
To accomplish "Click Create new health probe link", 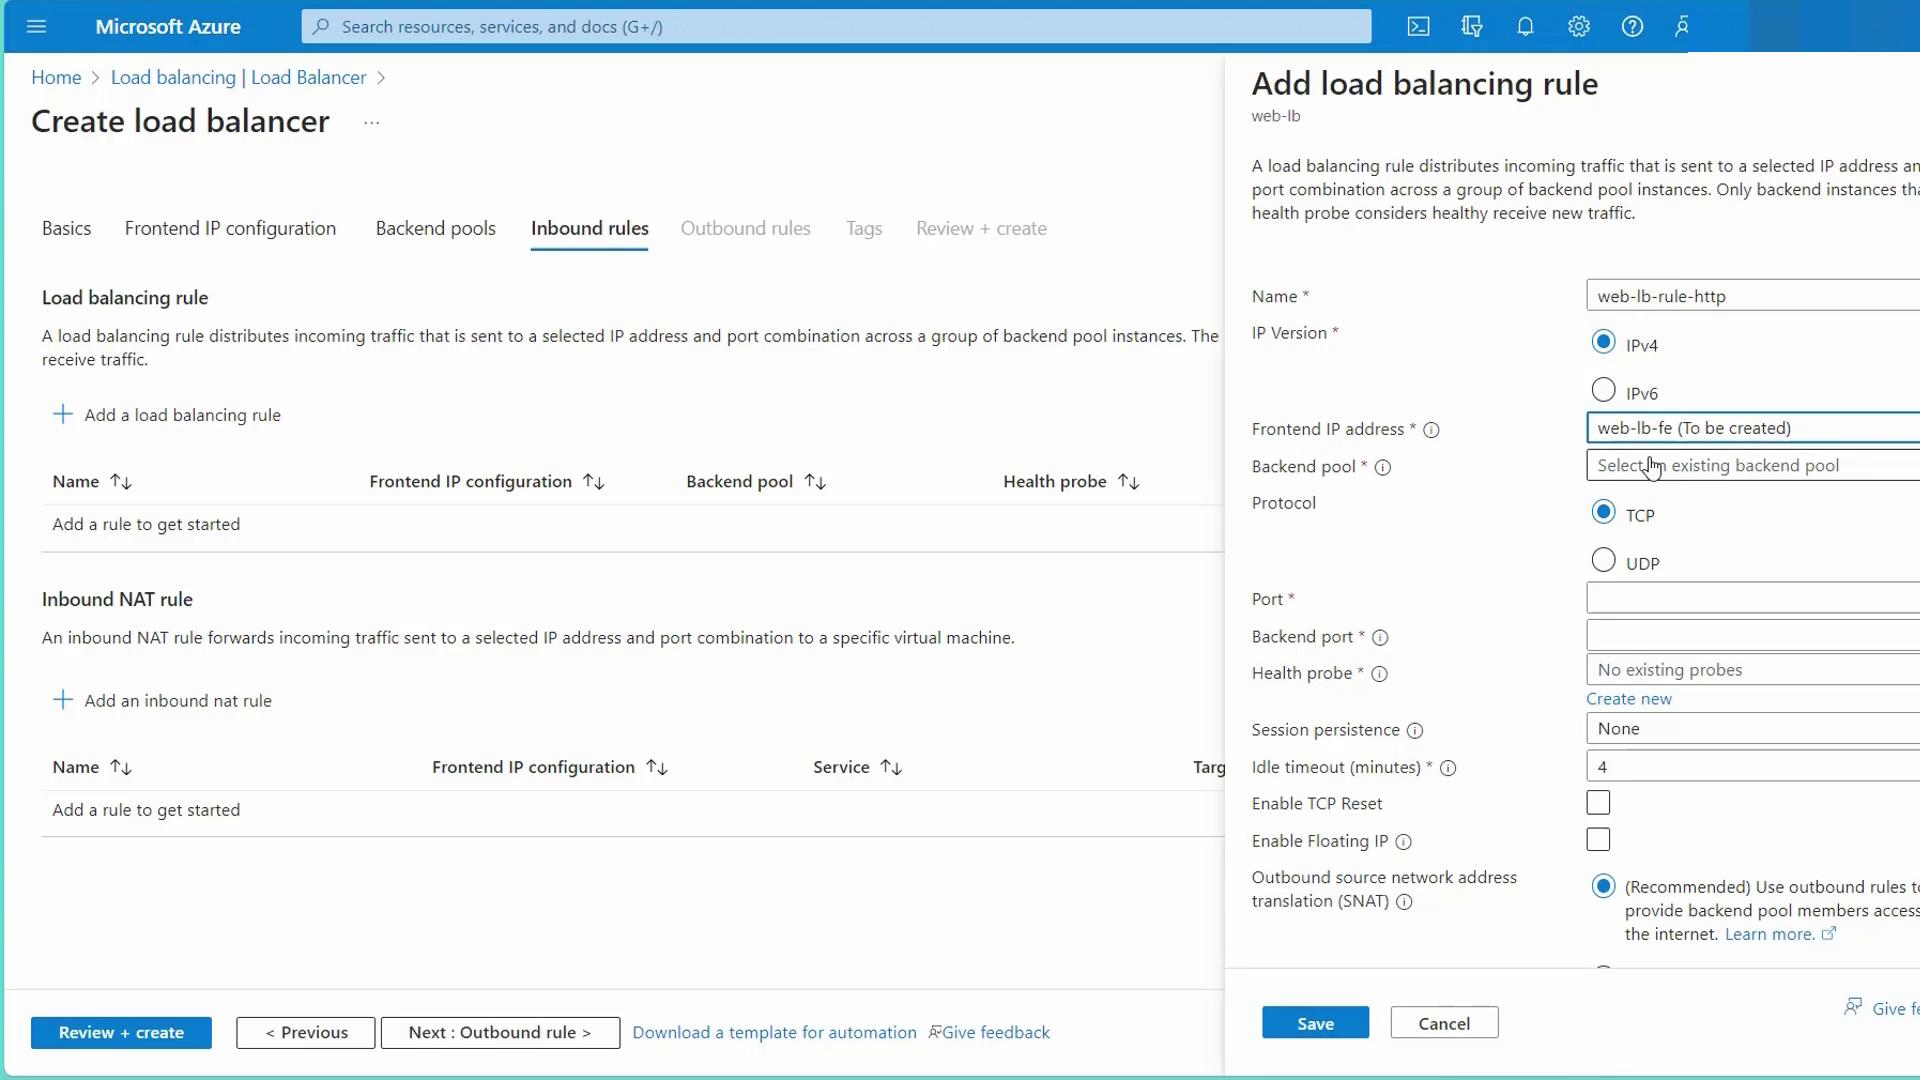I will point(1628,699).
